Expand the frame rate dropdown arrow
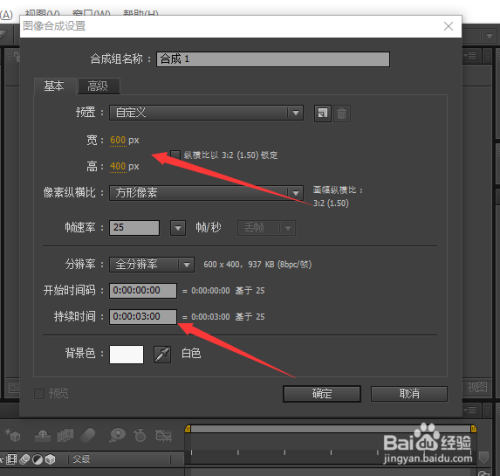 178,228
